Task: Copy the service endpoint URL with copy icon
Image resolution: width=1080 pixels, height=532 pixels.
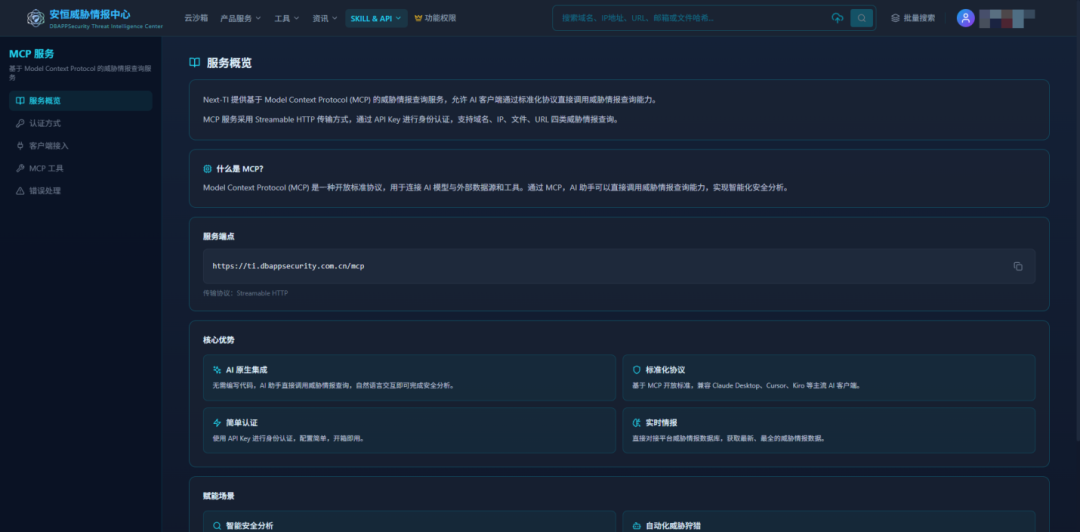Action: [x=1018, y=266]
